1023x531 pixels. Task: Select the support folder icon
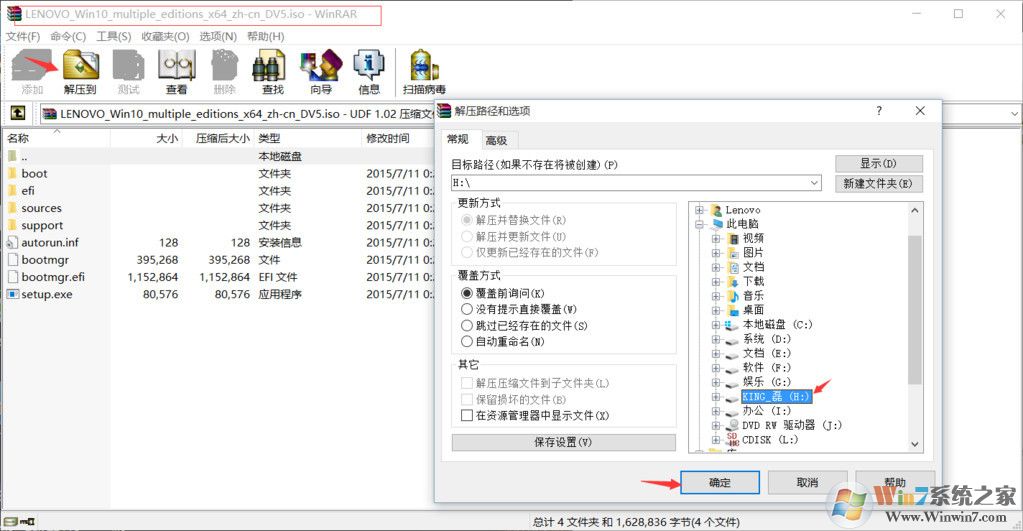click(x=12, y=225)
